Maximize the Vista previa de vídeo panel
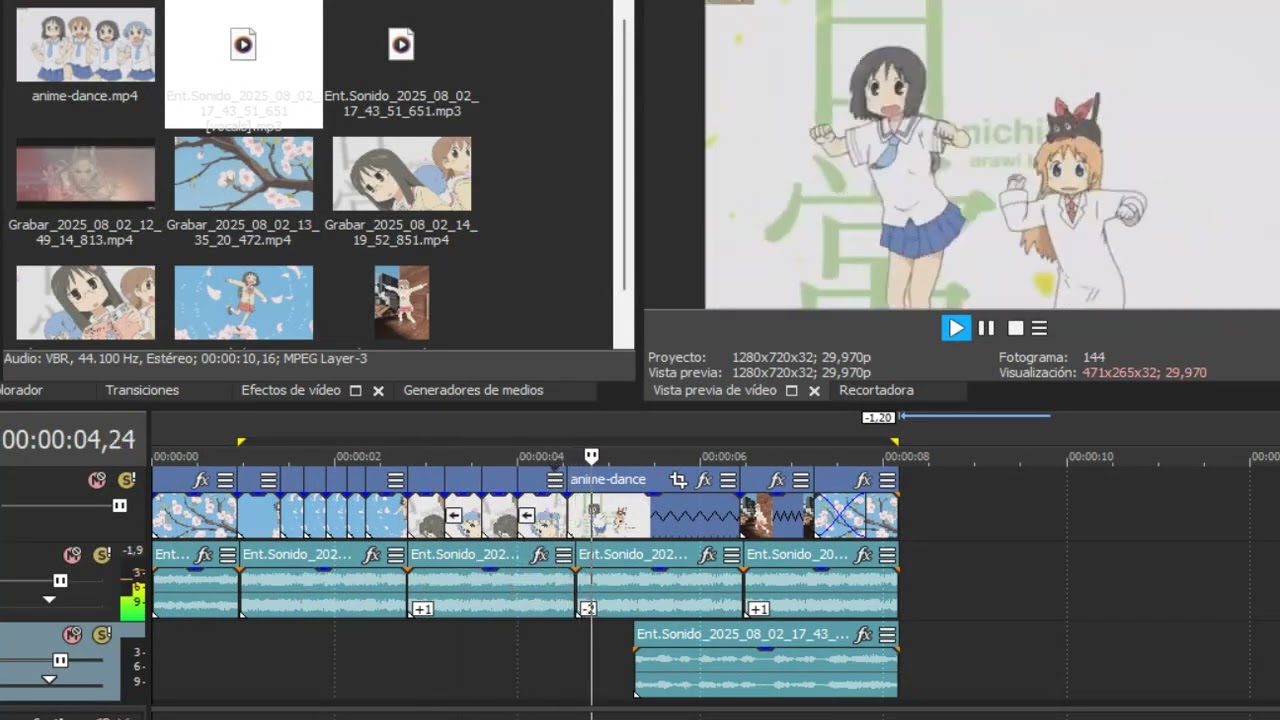Screen dimensions: 1280x720 [791, 391]
